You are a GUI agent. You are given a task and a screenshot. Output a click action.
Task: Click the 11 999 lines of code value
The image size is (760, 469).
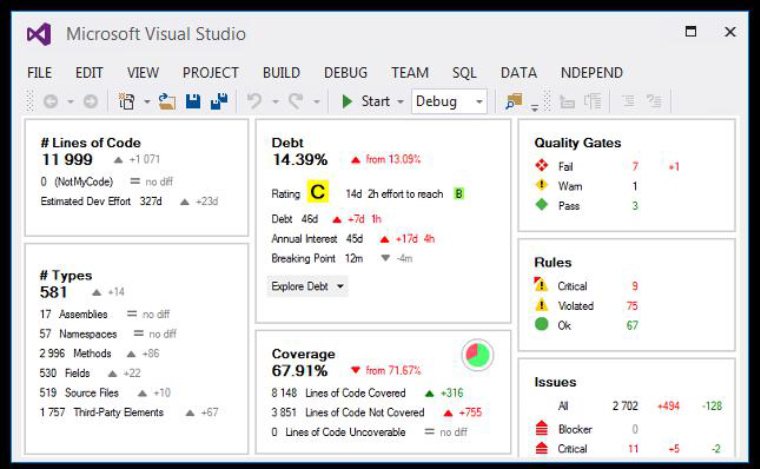67,159
